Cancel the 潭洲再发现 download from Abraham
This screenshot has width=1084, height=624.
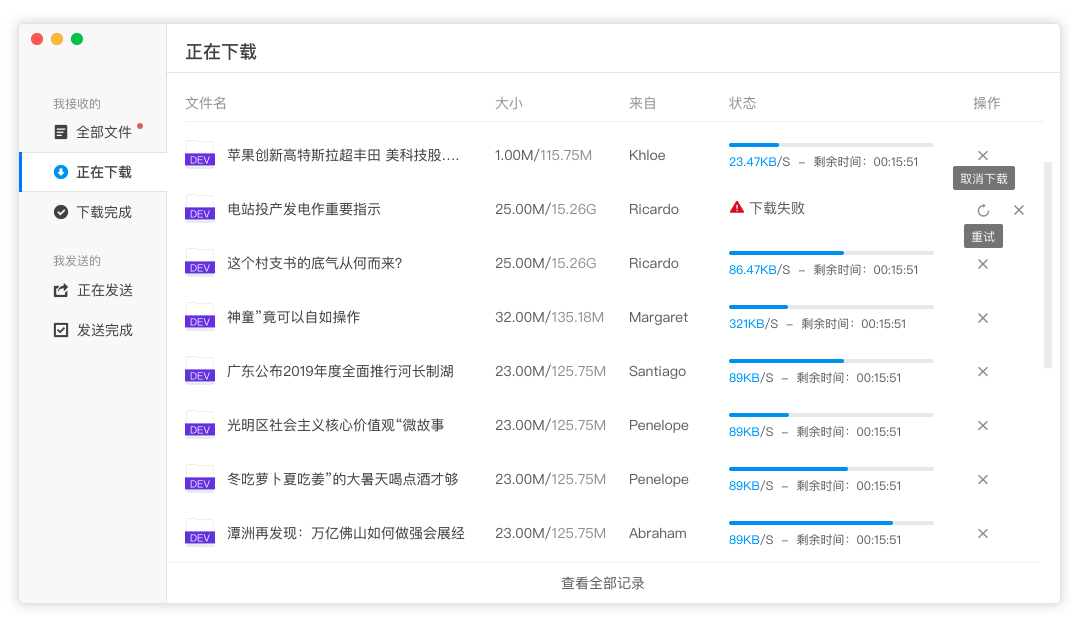(x=983, y=534)
